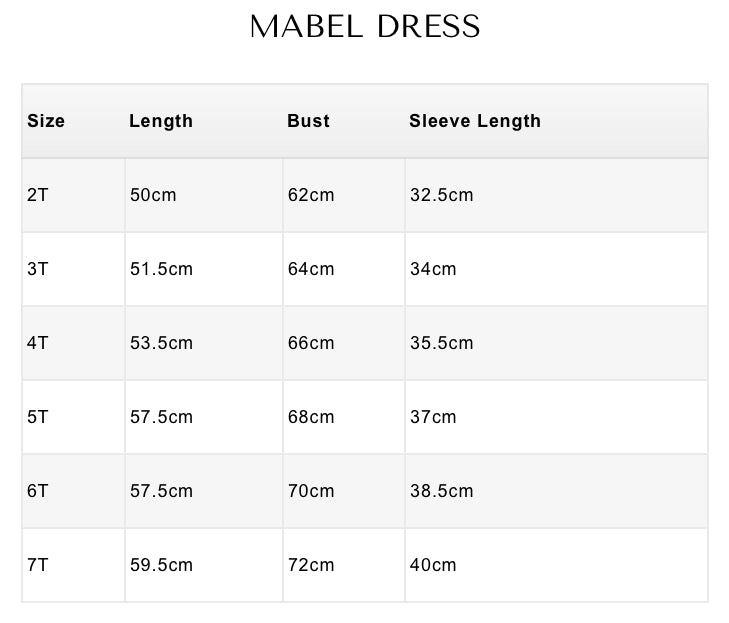Click the 68cm bust value
The height and width of the screenshot is (623, 729).
point(311,417)
